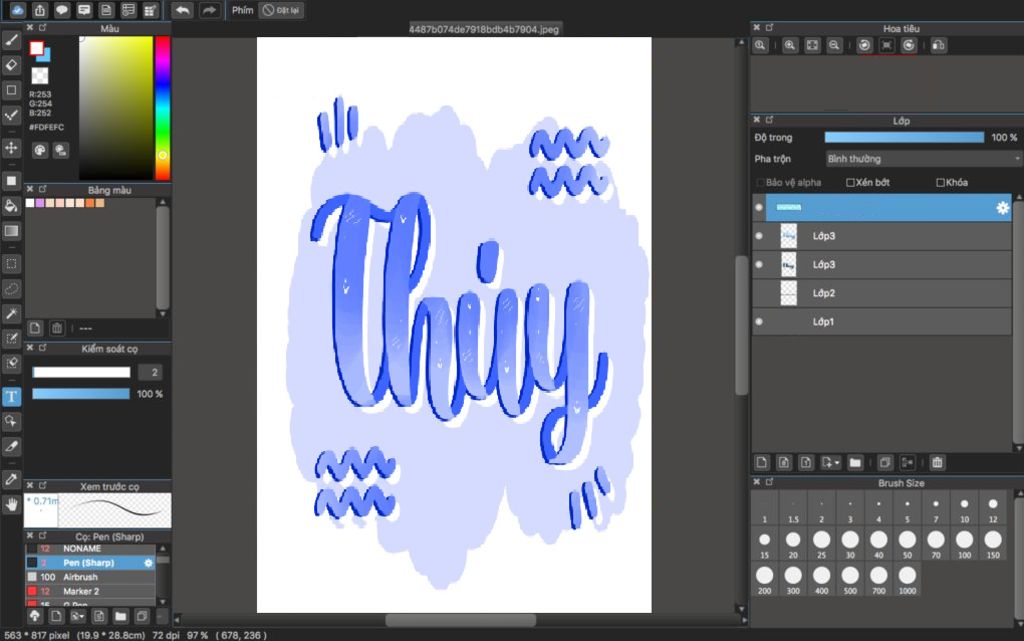Hide the Lớp1 layer
Viewport: 1024px width, 641px height.
[x=759, y=321]
